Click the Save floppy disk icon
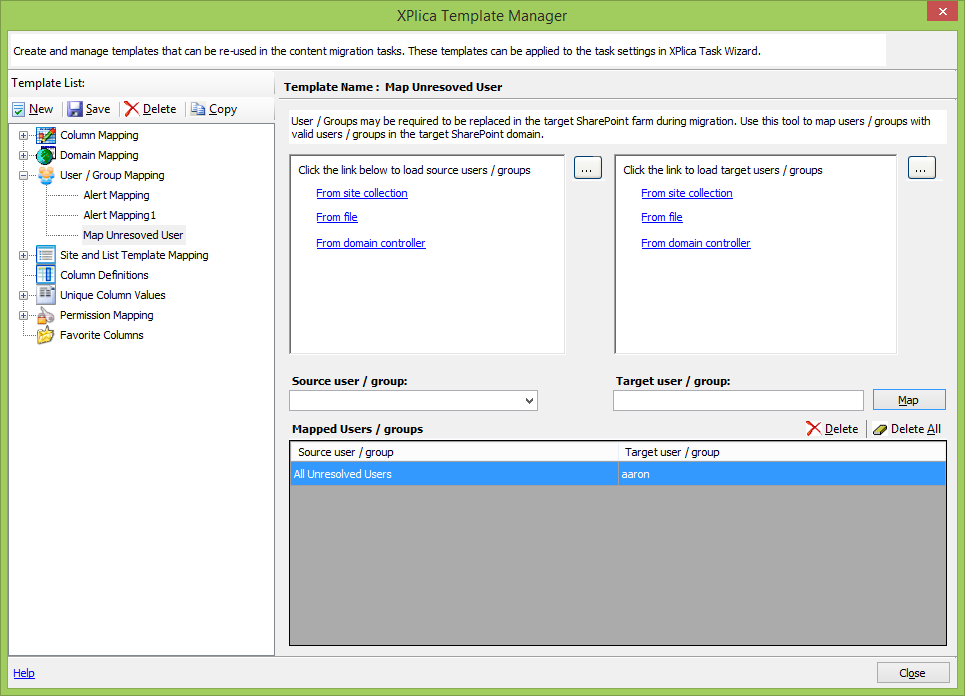The image size is (965, 696). (74, 109)
